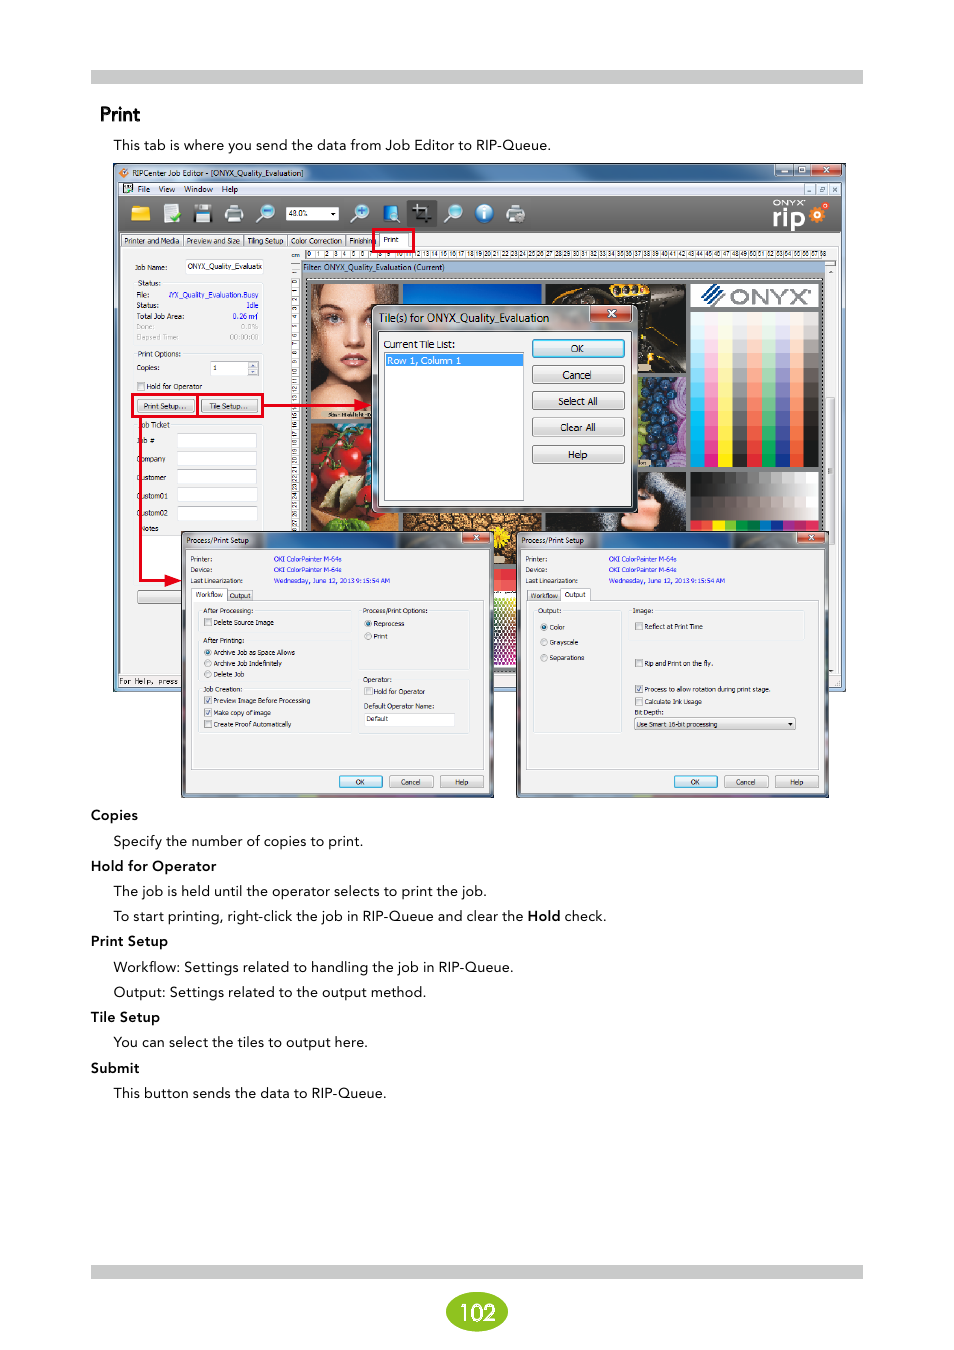Click the Copies number input field
Viewport: 954px width, 1350px height.
tap(228, 368)
